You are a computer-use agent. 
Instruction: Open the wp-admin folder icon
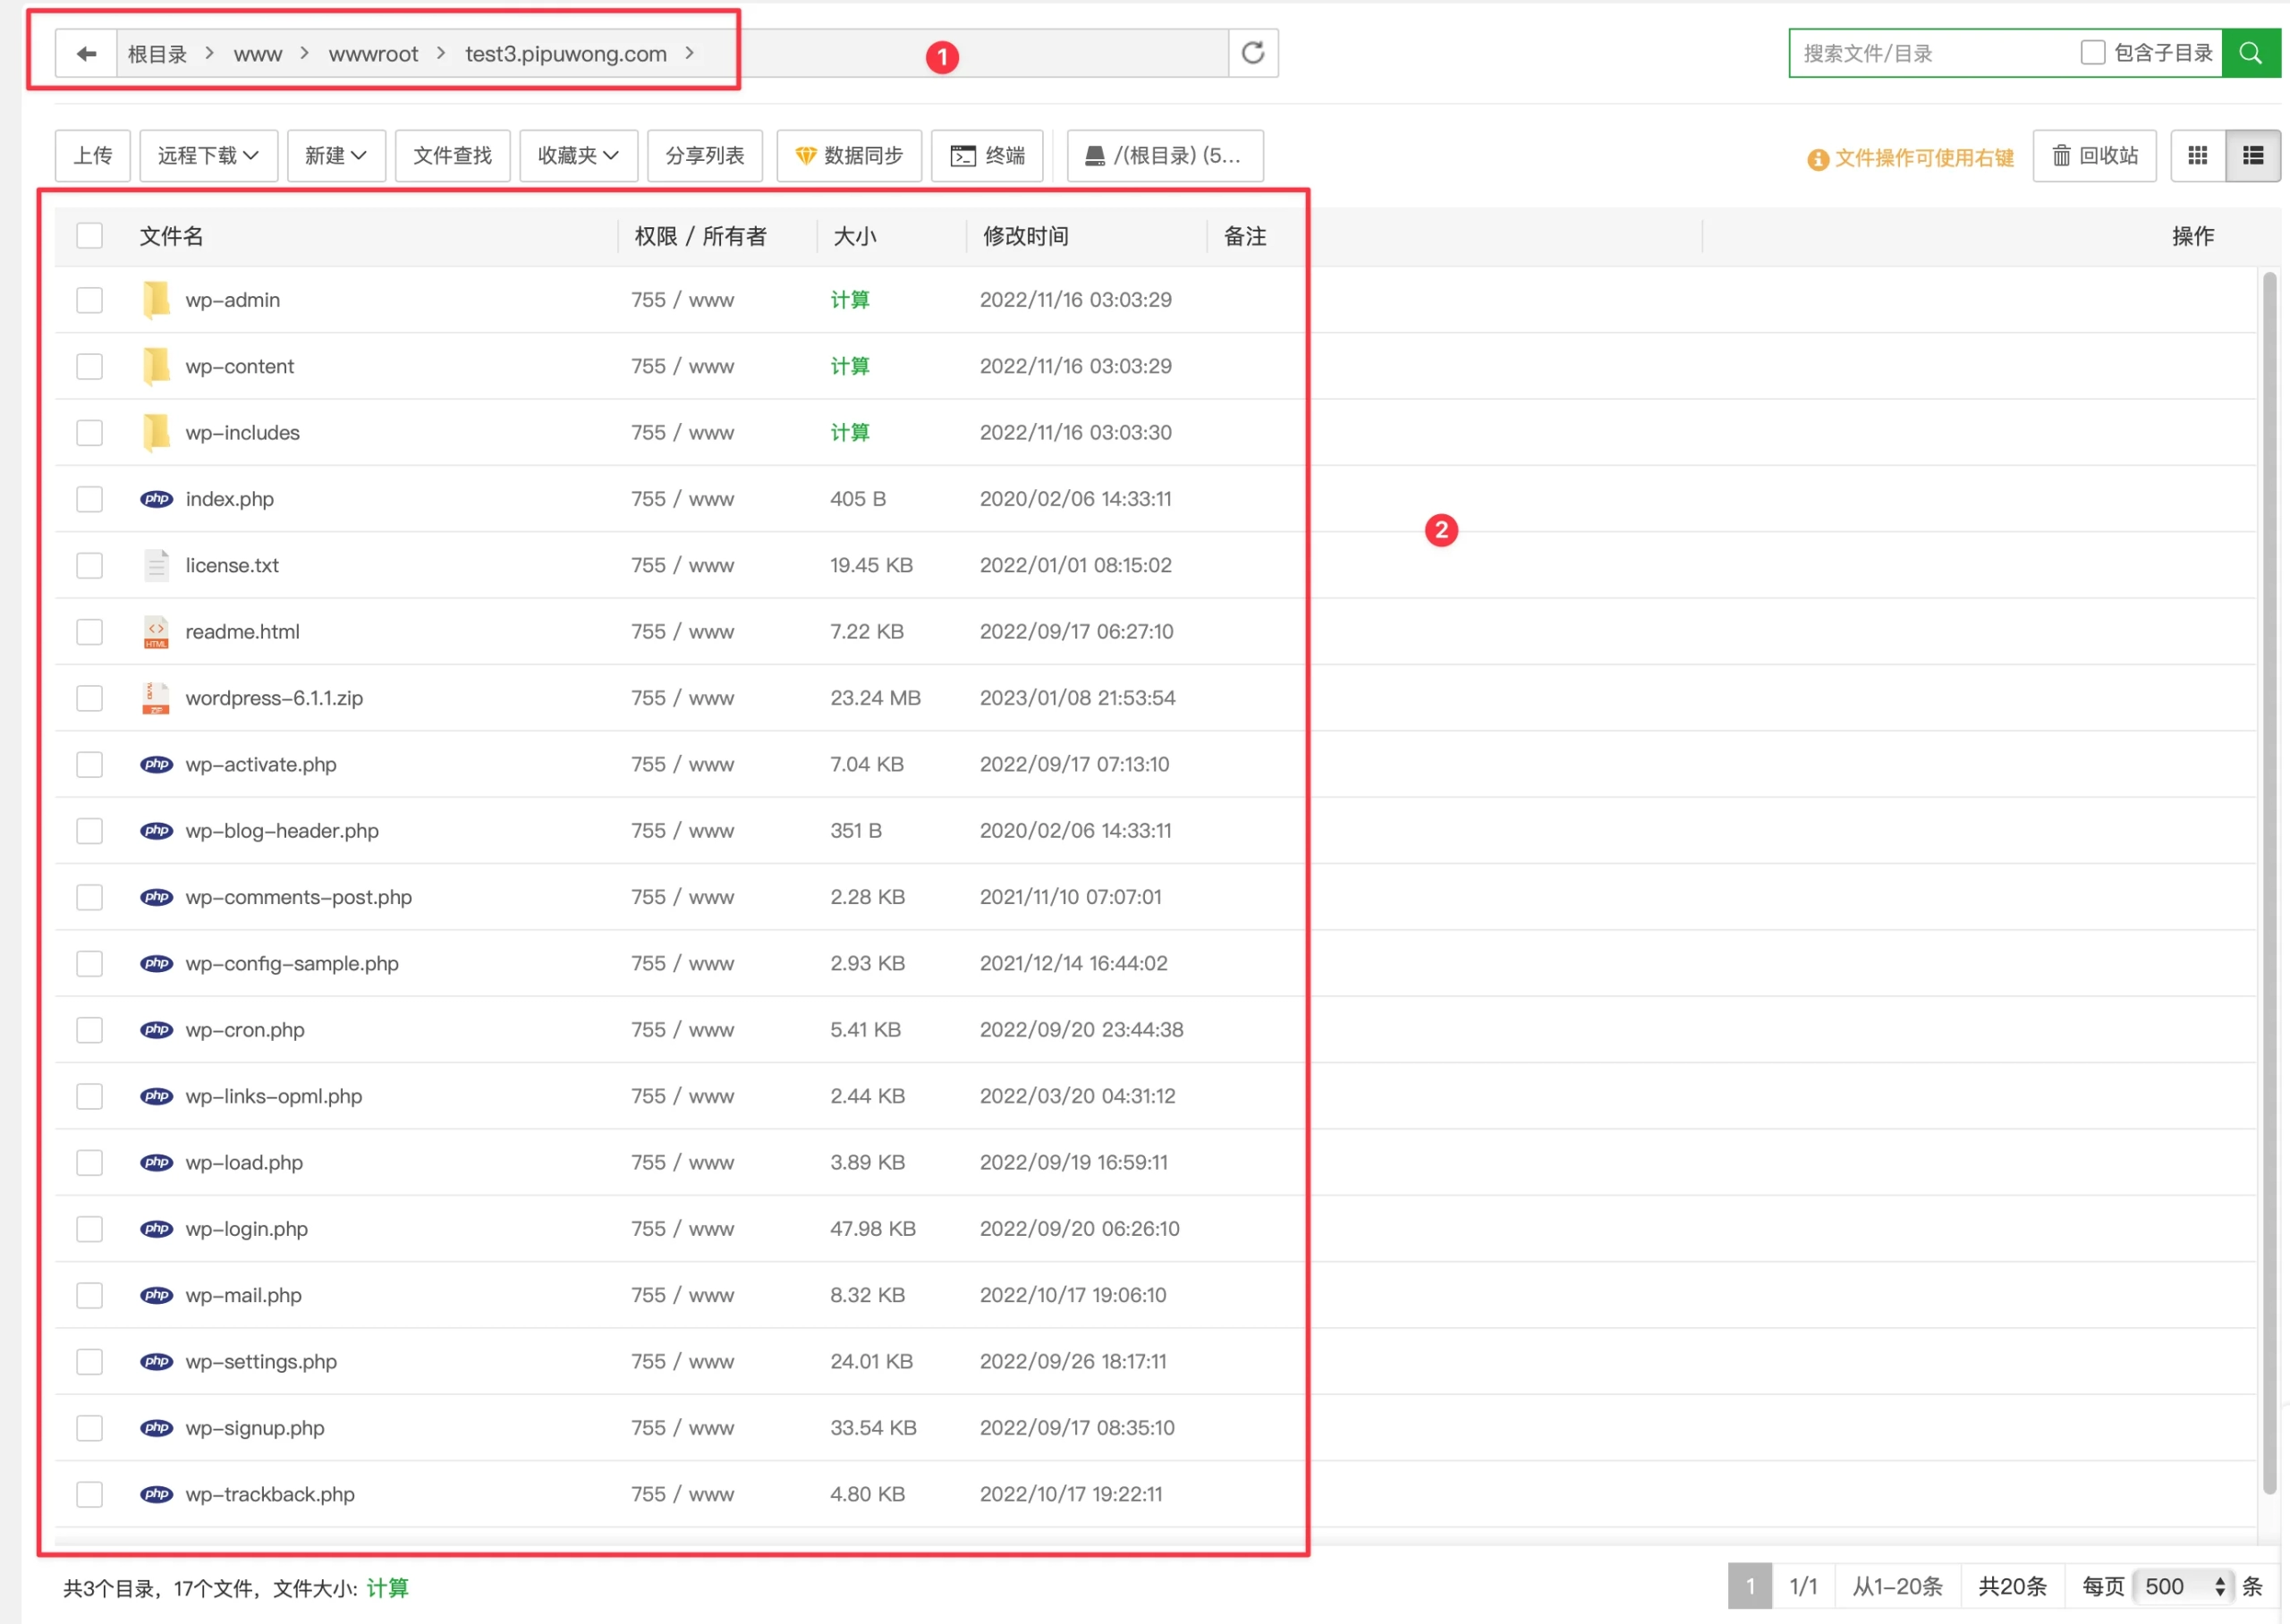[x=156, y=300]
